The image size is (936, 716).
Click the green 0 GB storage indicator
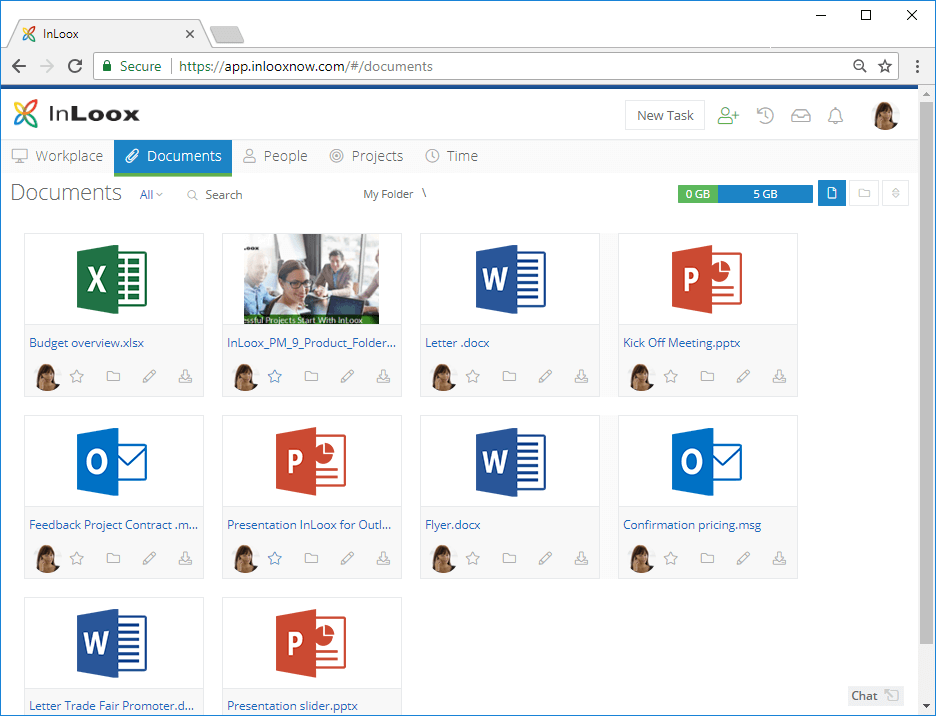698,194
